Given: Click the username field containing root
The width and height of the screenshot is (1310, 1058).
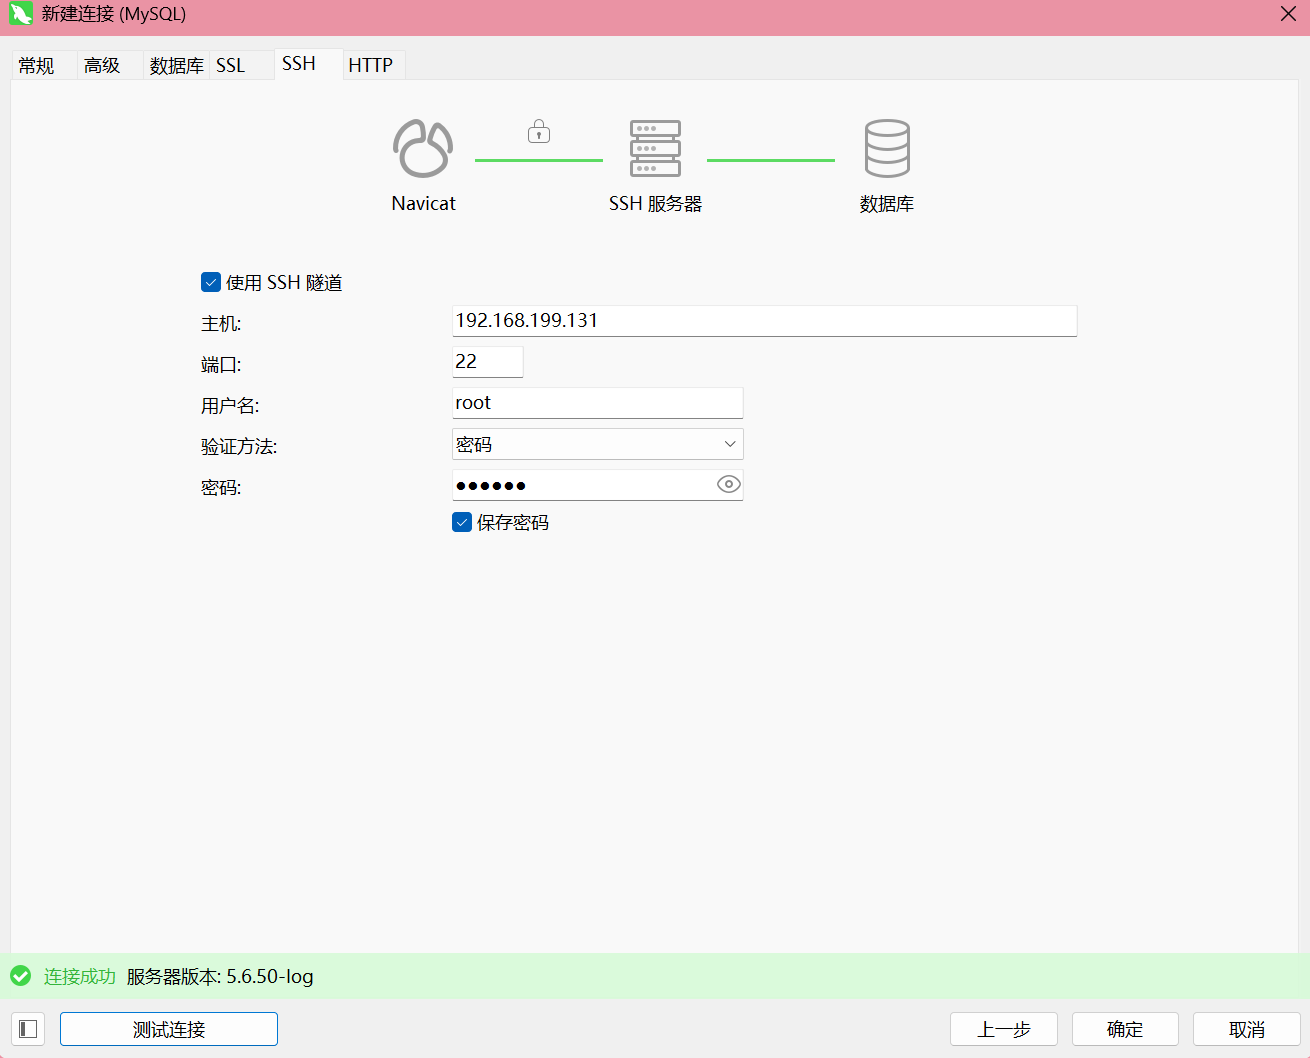Looking at the screenshot, I should pos(598,403).
